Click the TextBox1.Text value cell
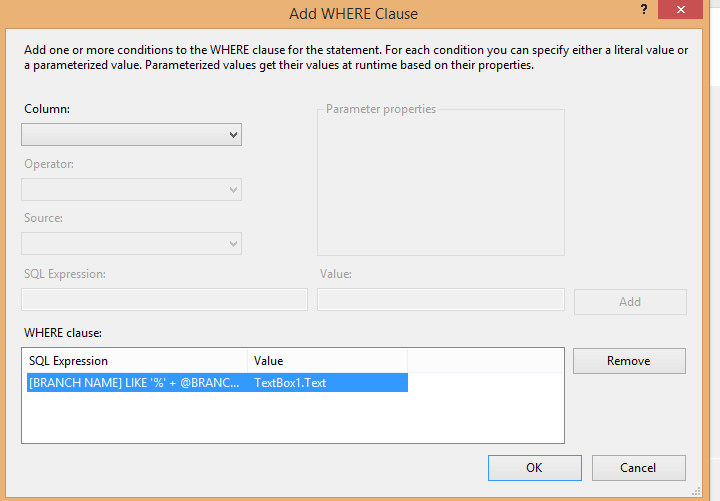 pyautogui.click(x=290, y=383)
